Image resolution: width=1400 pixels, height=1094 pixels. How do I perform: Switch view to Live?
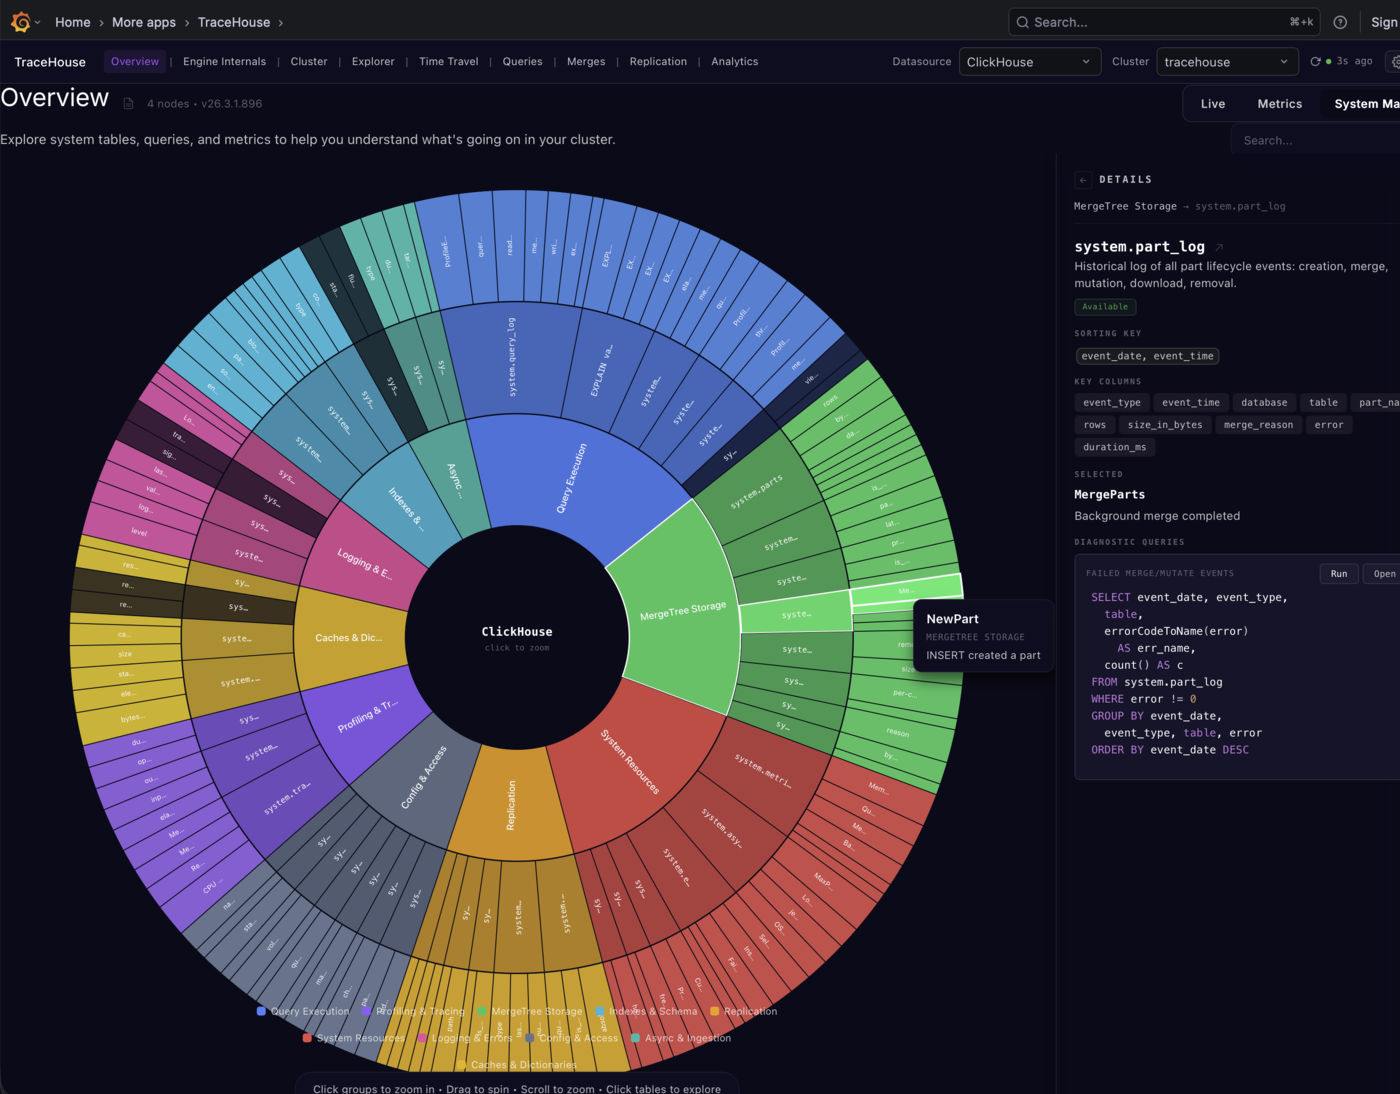coord(1213,104)
